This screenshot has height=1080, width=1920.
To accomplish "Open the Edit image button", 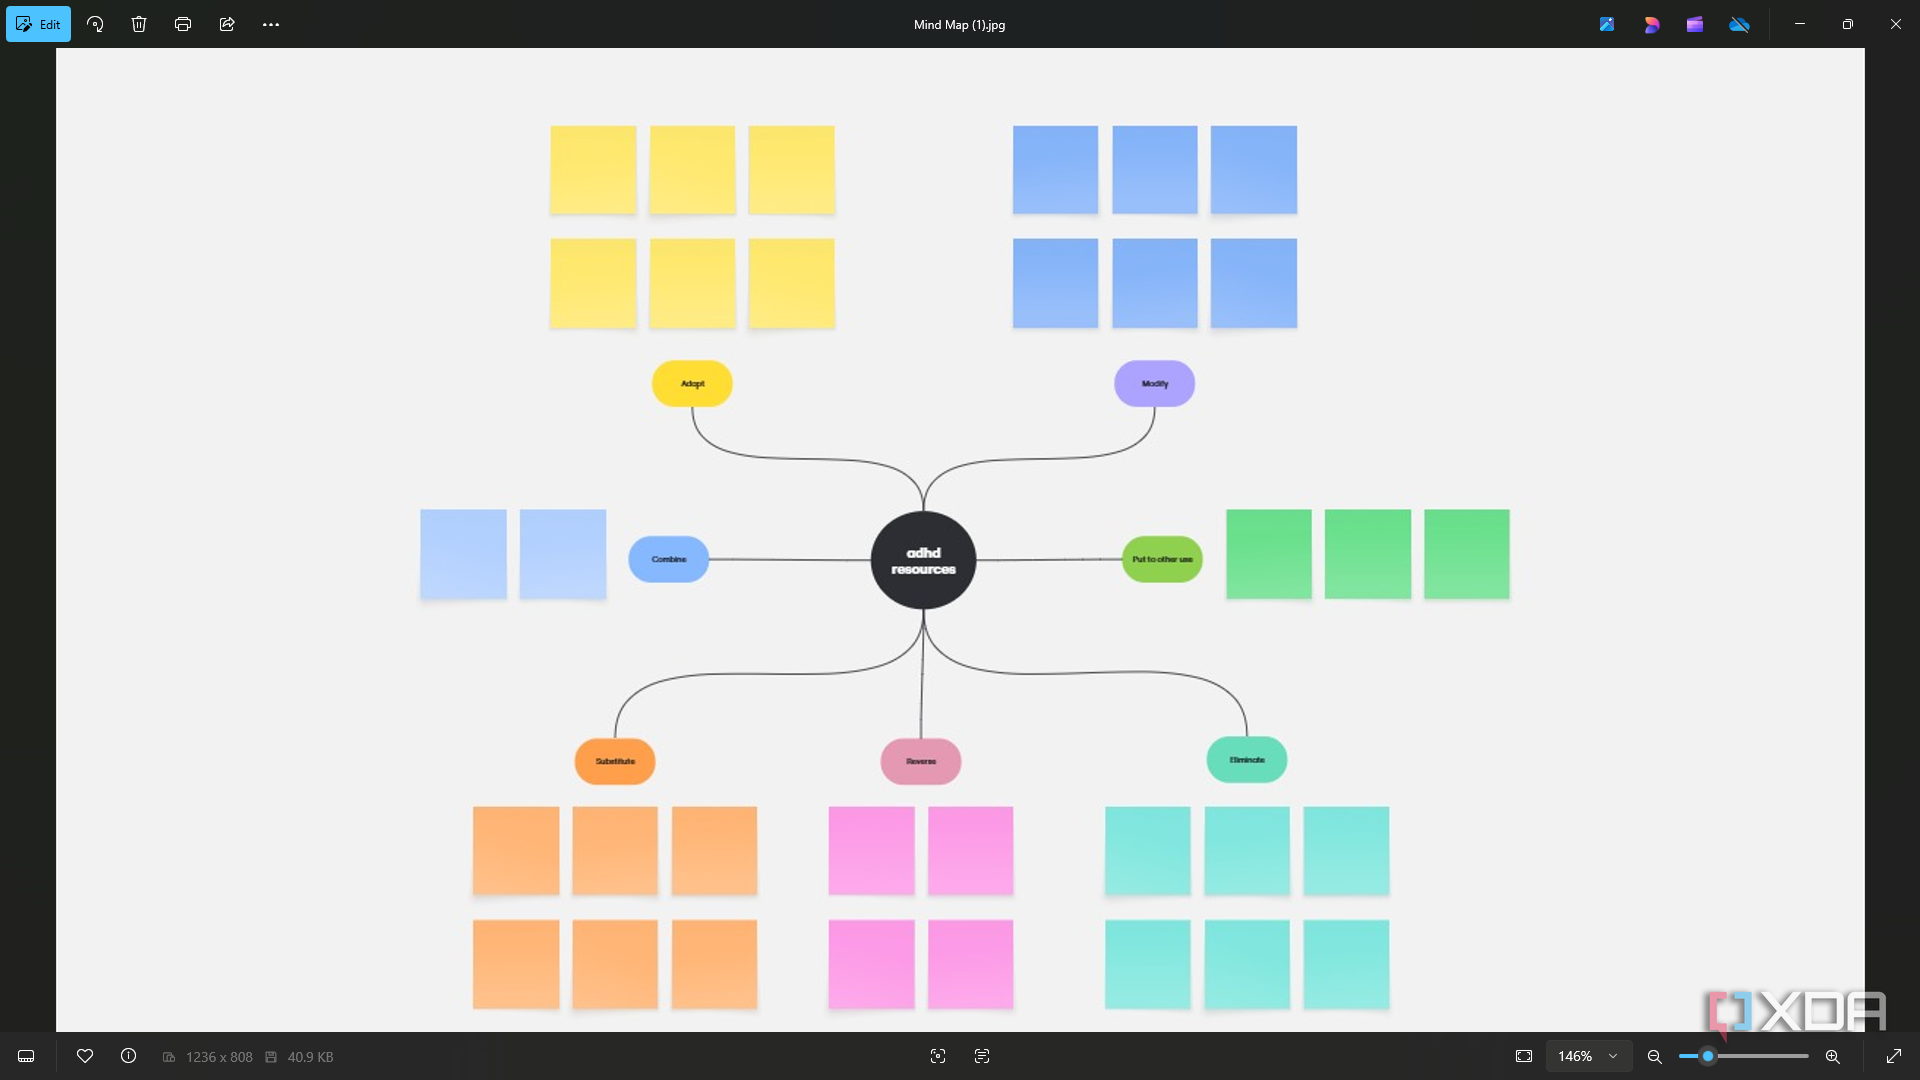I will 38,24.
